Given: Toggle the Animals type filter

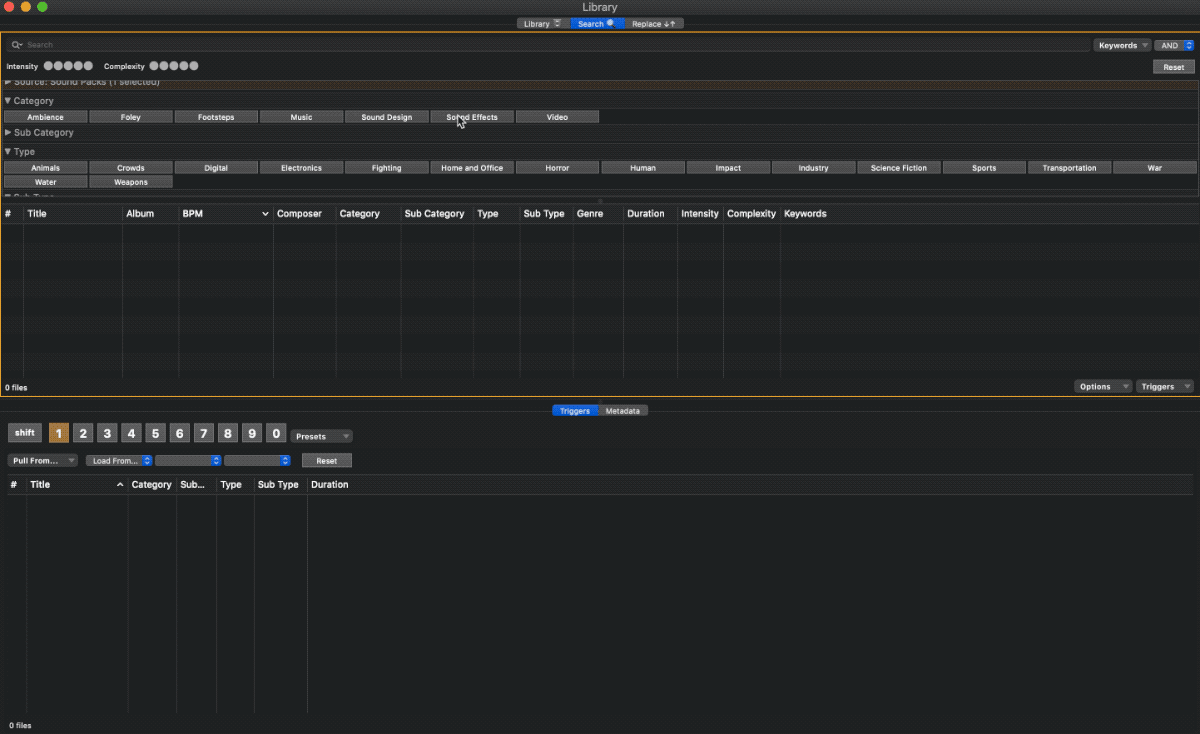Looking at the screenshot, I should point(45,168).
